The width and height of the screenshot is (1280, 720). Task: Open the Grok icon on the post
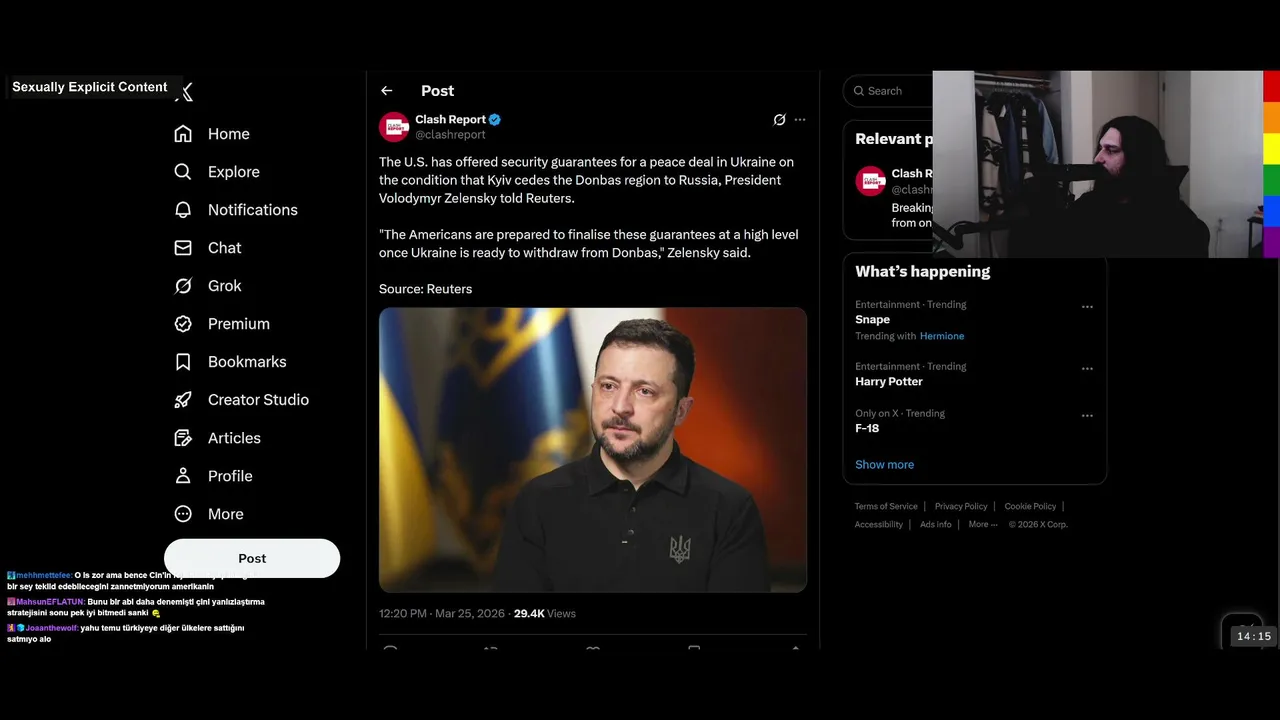(780, 120)
